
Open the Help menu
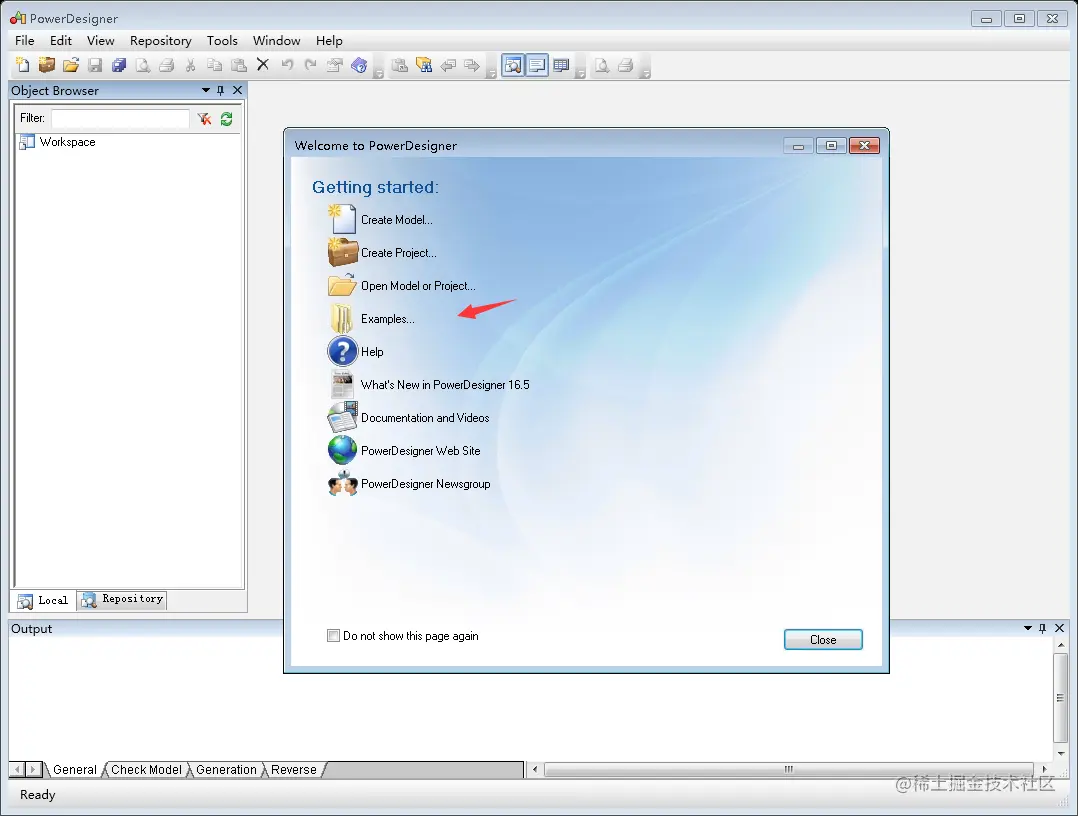(x=329, y=41)
